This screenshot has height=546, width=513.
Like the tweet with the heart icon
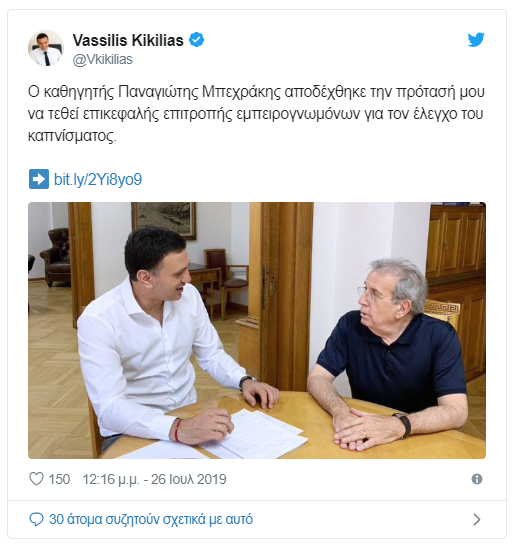36,479
